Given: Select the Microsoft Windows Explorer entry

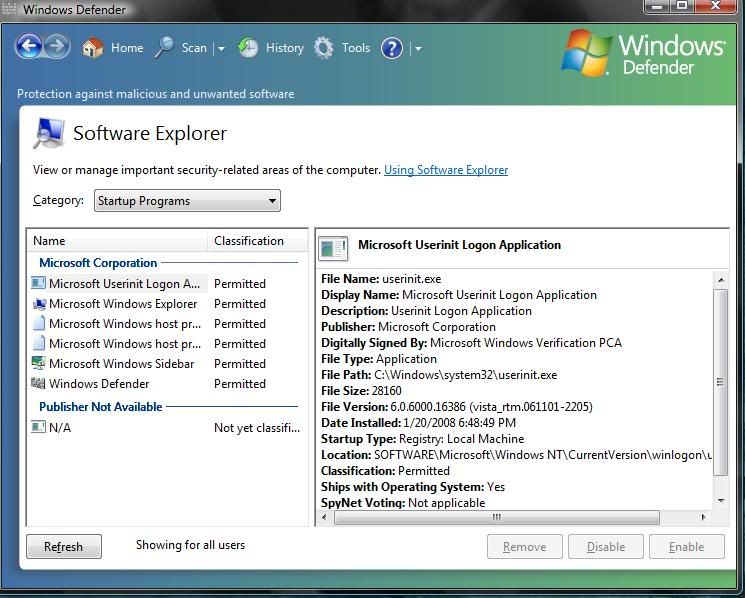Looking at the screenshot, I should tap(123, 304).
